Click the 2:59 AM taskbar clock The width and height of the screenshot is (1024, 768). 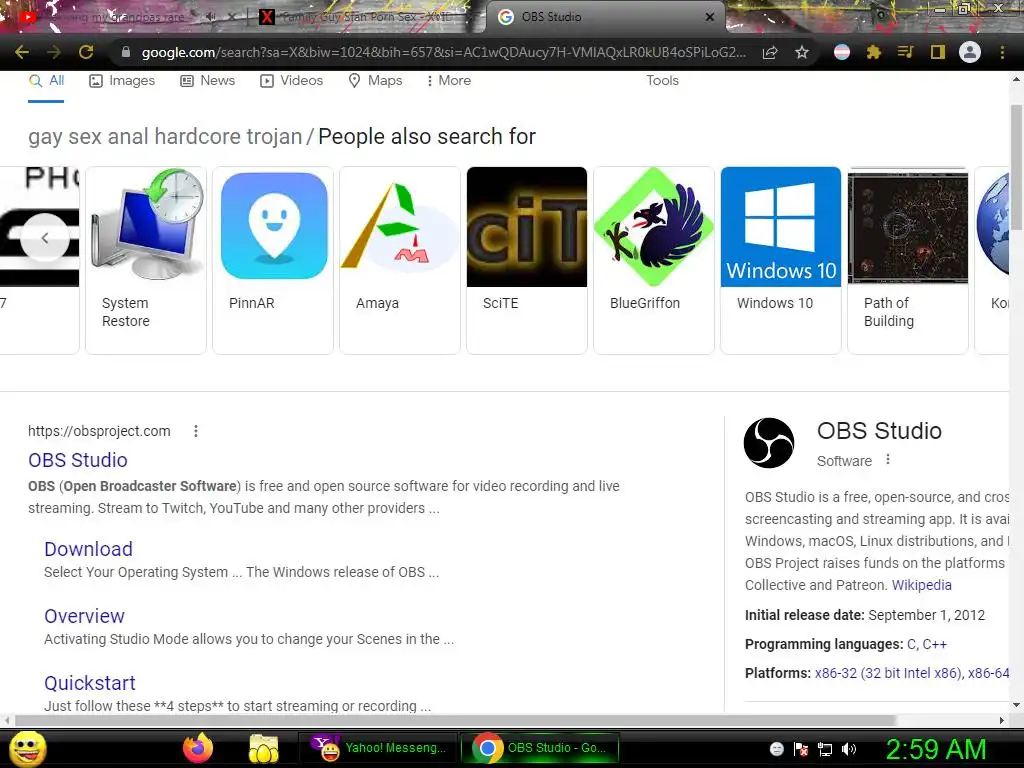[x=935, y=749]
